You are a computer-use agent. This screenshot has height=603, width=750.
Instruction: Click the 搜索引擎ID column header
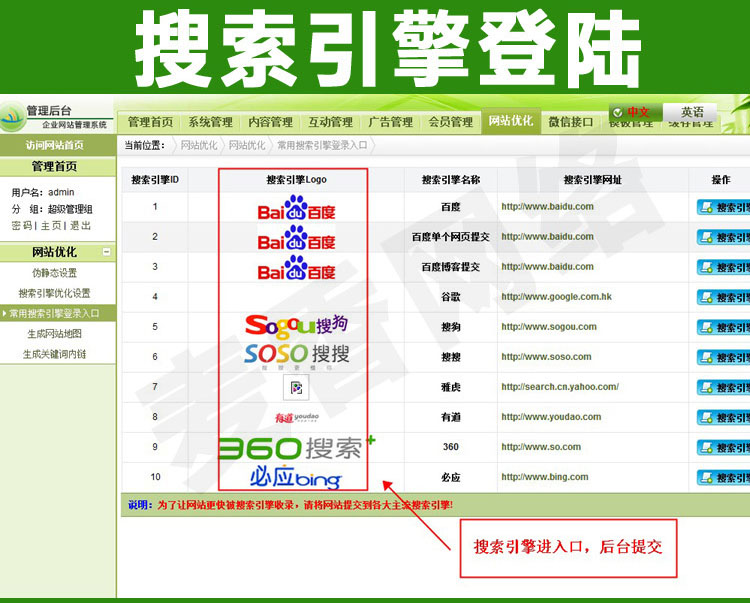coord(155,180)
